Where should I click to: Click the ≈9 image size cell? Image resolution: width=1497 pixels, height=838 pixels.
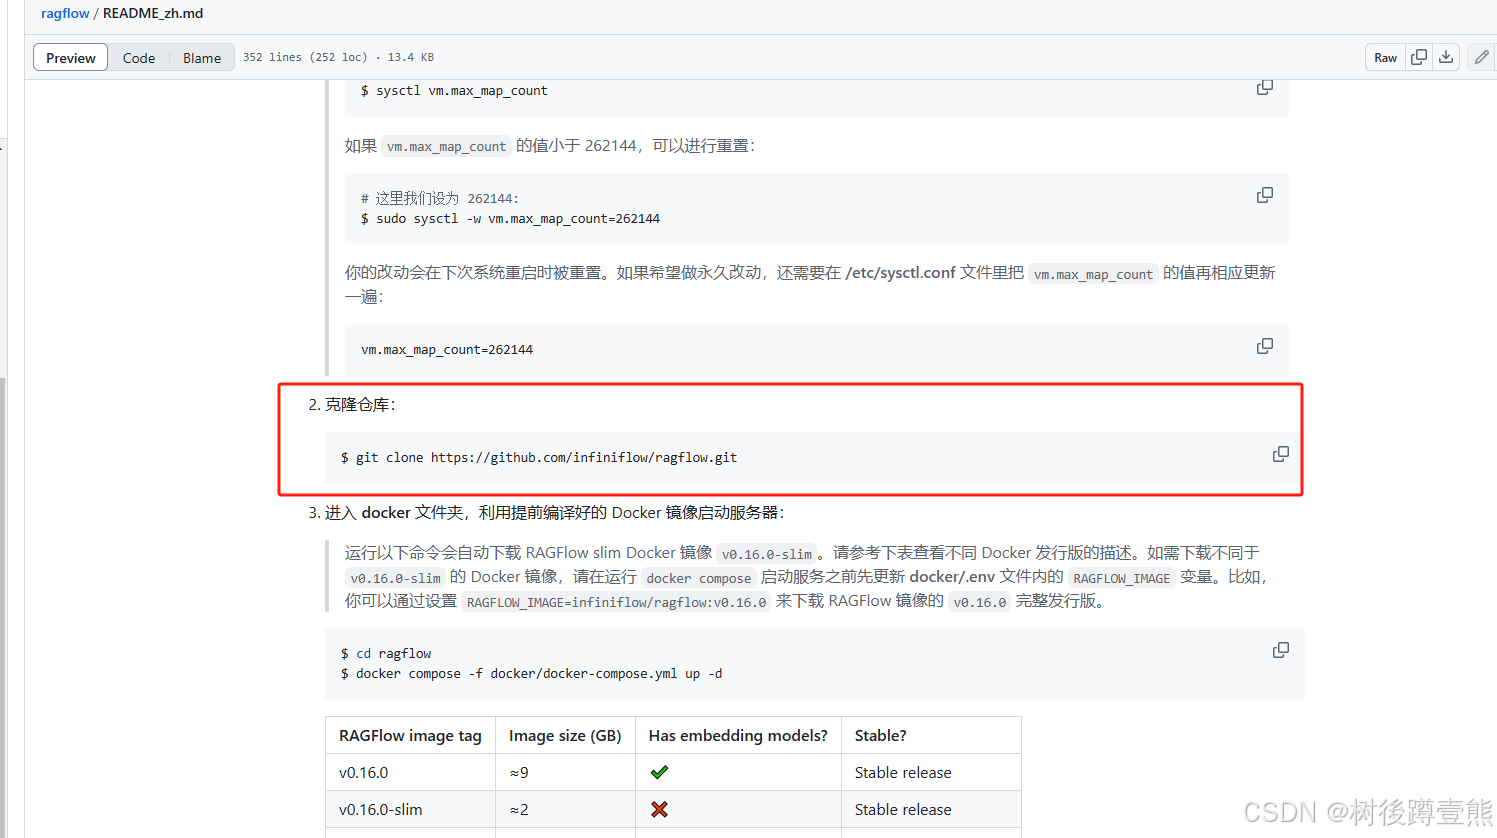tap(565, 772)
